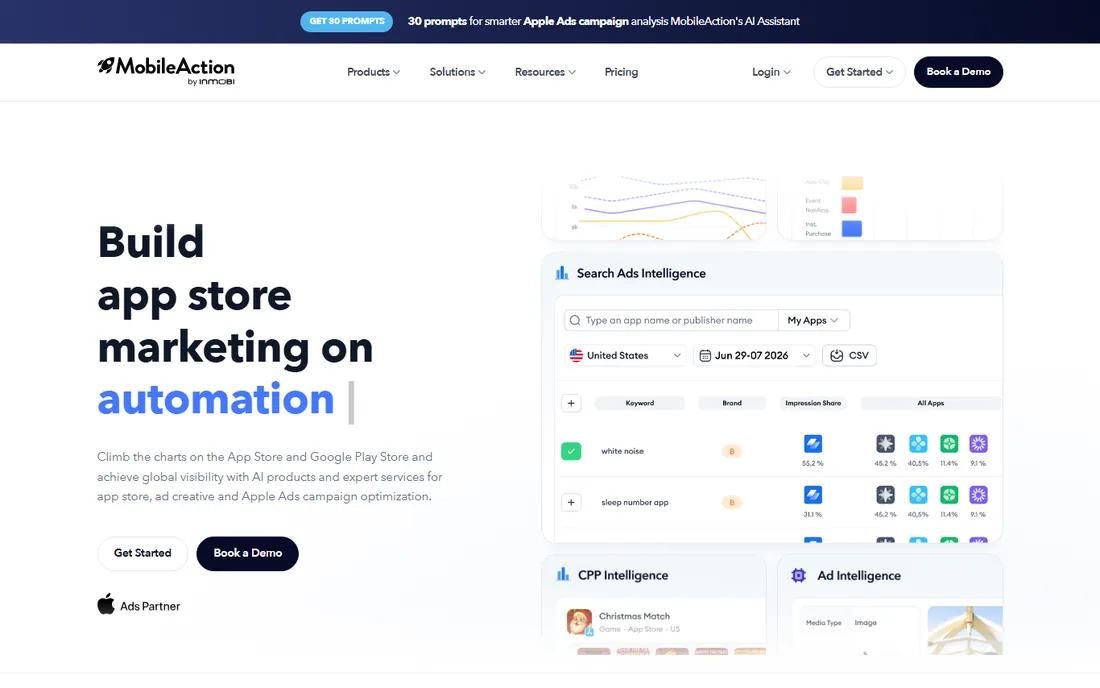Click the banner text about Apple Ads campaign analysis

[603, 21]
